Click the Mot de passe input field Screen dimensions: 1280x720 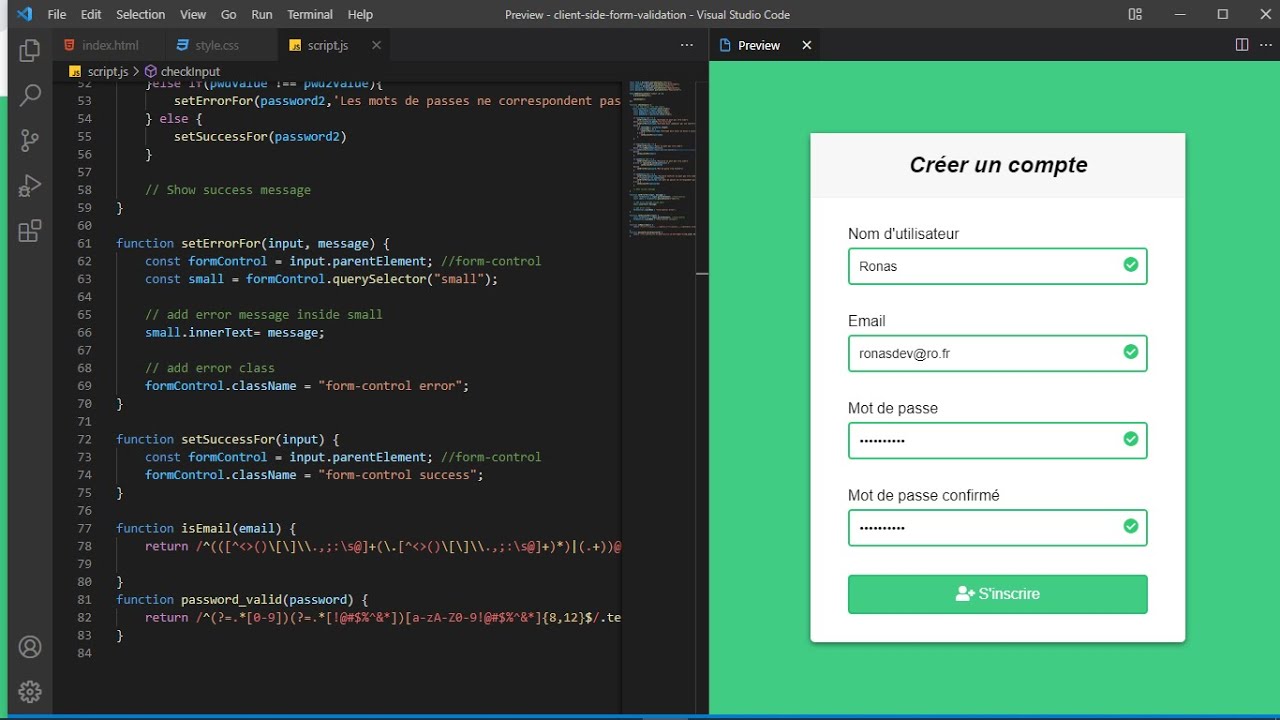coord(997,440)
